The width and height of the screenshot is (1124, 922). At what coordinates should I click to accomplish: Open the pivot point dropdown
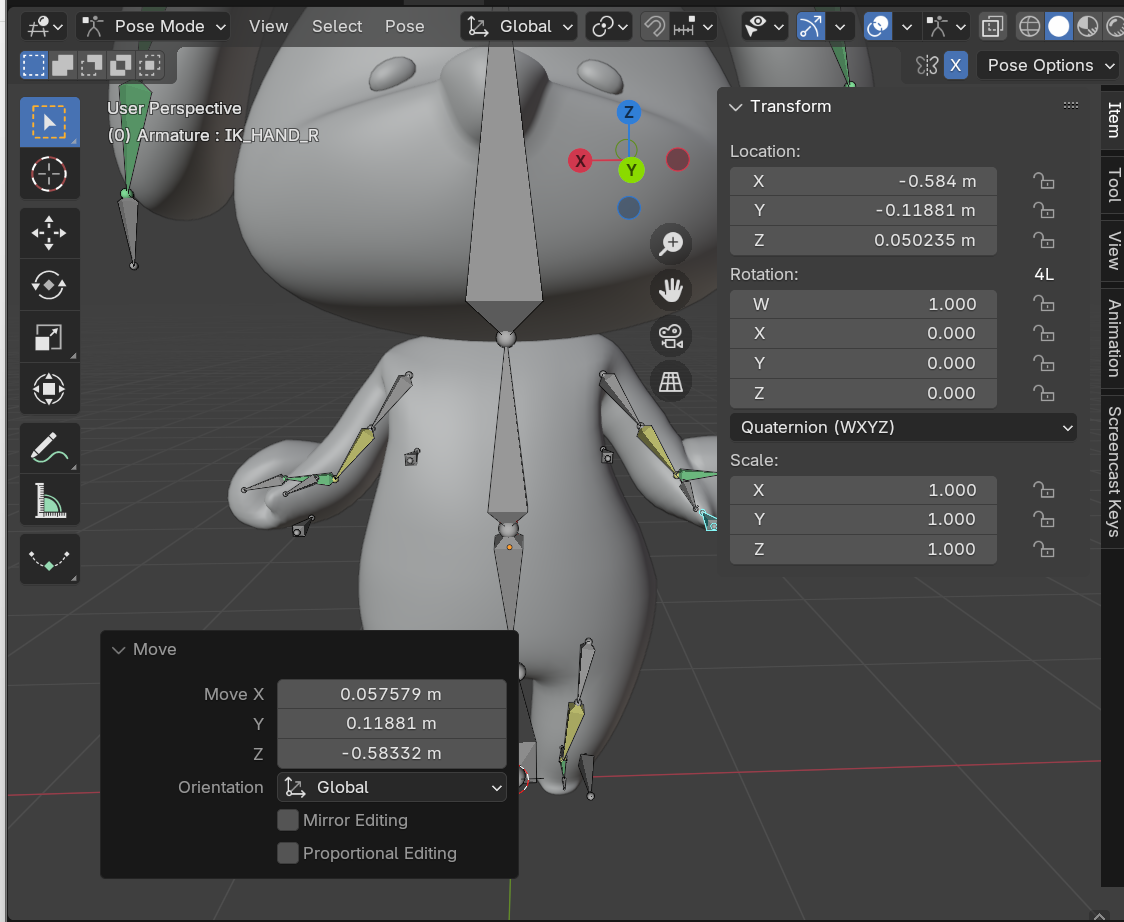609,27
